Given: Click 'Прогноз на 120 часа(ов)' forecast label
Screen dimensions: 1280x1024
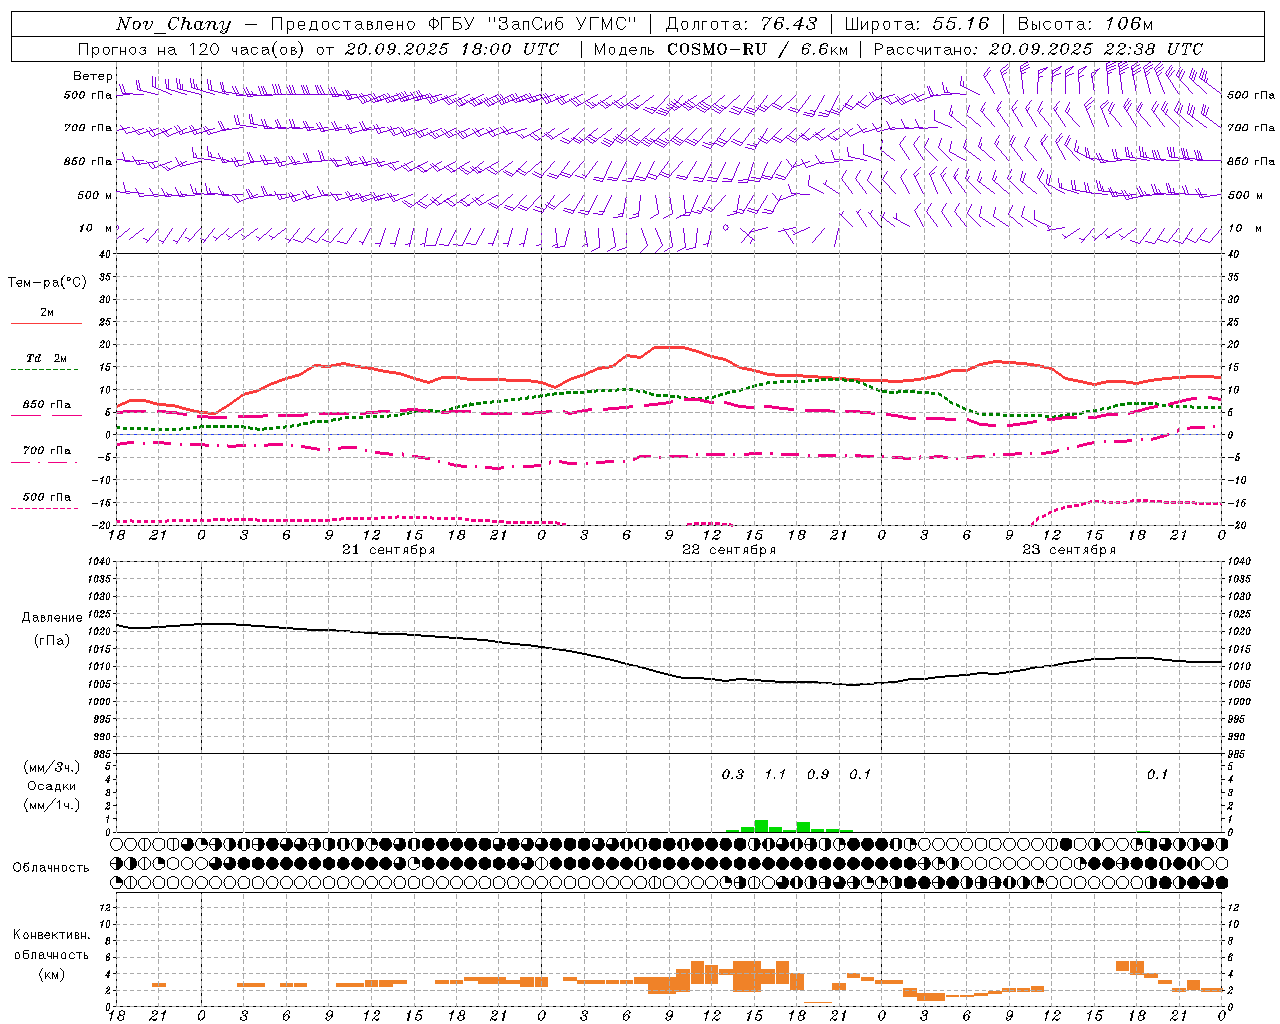Looking at the screenshot, I should pyautogui.click(x=193, y=49).
